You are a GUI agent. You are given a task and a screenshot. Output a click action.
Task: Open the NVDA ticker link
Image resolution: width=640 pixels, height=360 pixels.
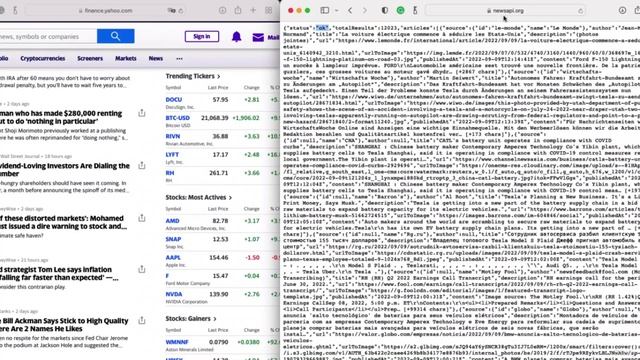[x=174, y=294]
